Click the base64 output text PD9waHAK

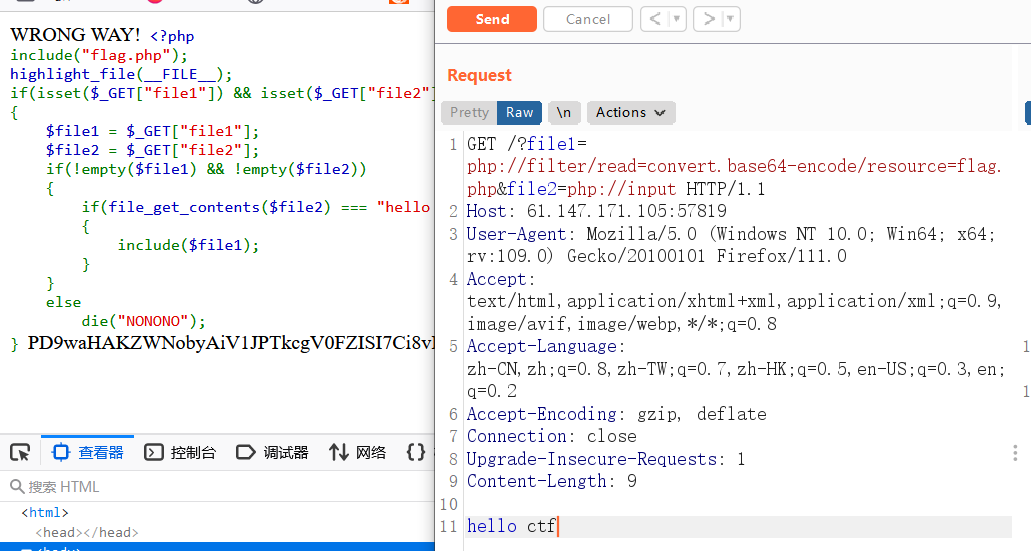pyautogui.click(x=230, y=343)
